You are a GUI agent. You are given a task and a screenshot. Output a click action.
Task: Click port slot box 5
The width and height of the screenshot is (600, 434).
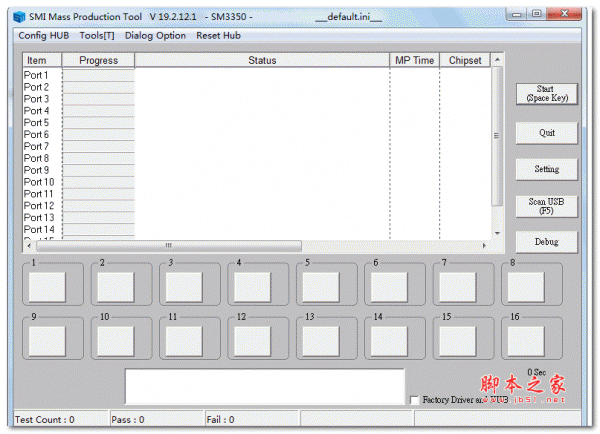coord(321,287)
